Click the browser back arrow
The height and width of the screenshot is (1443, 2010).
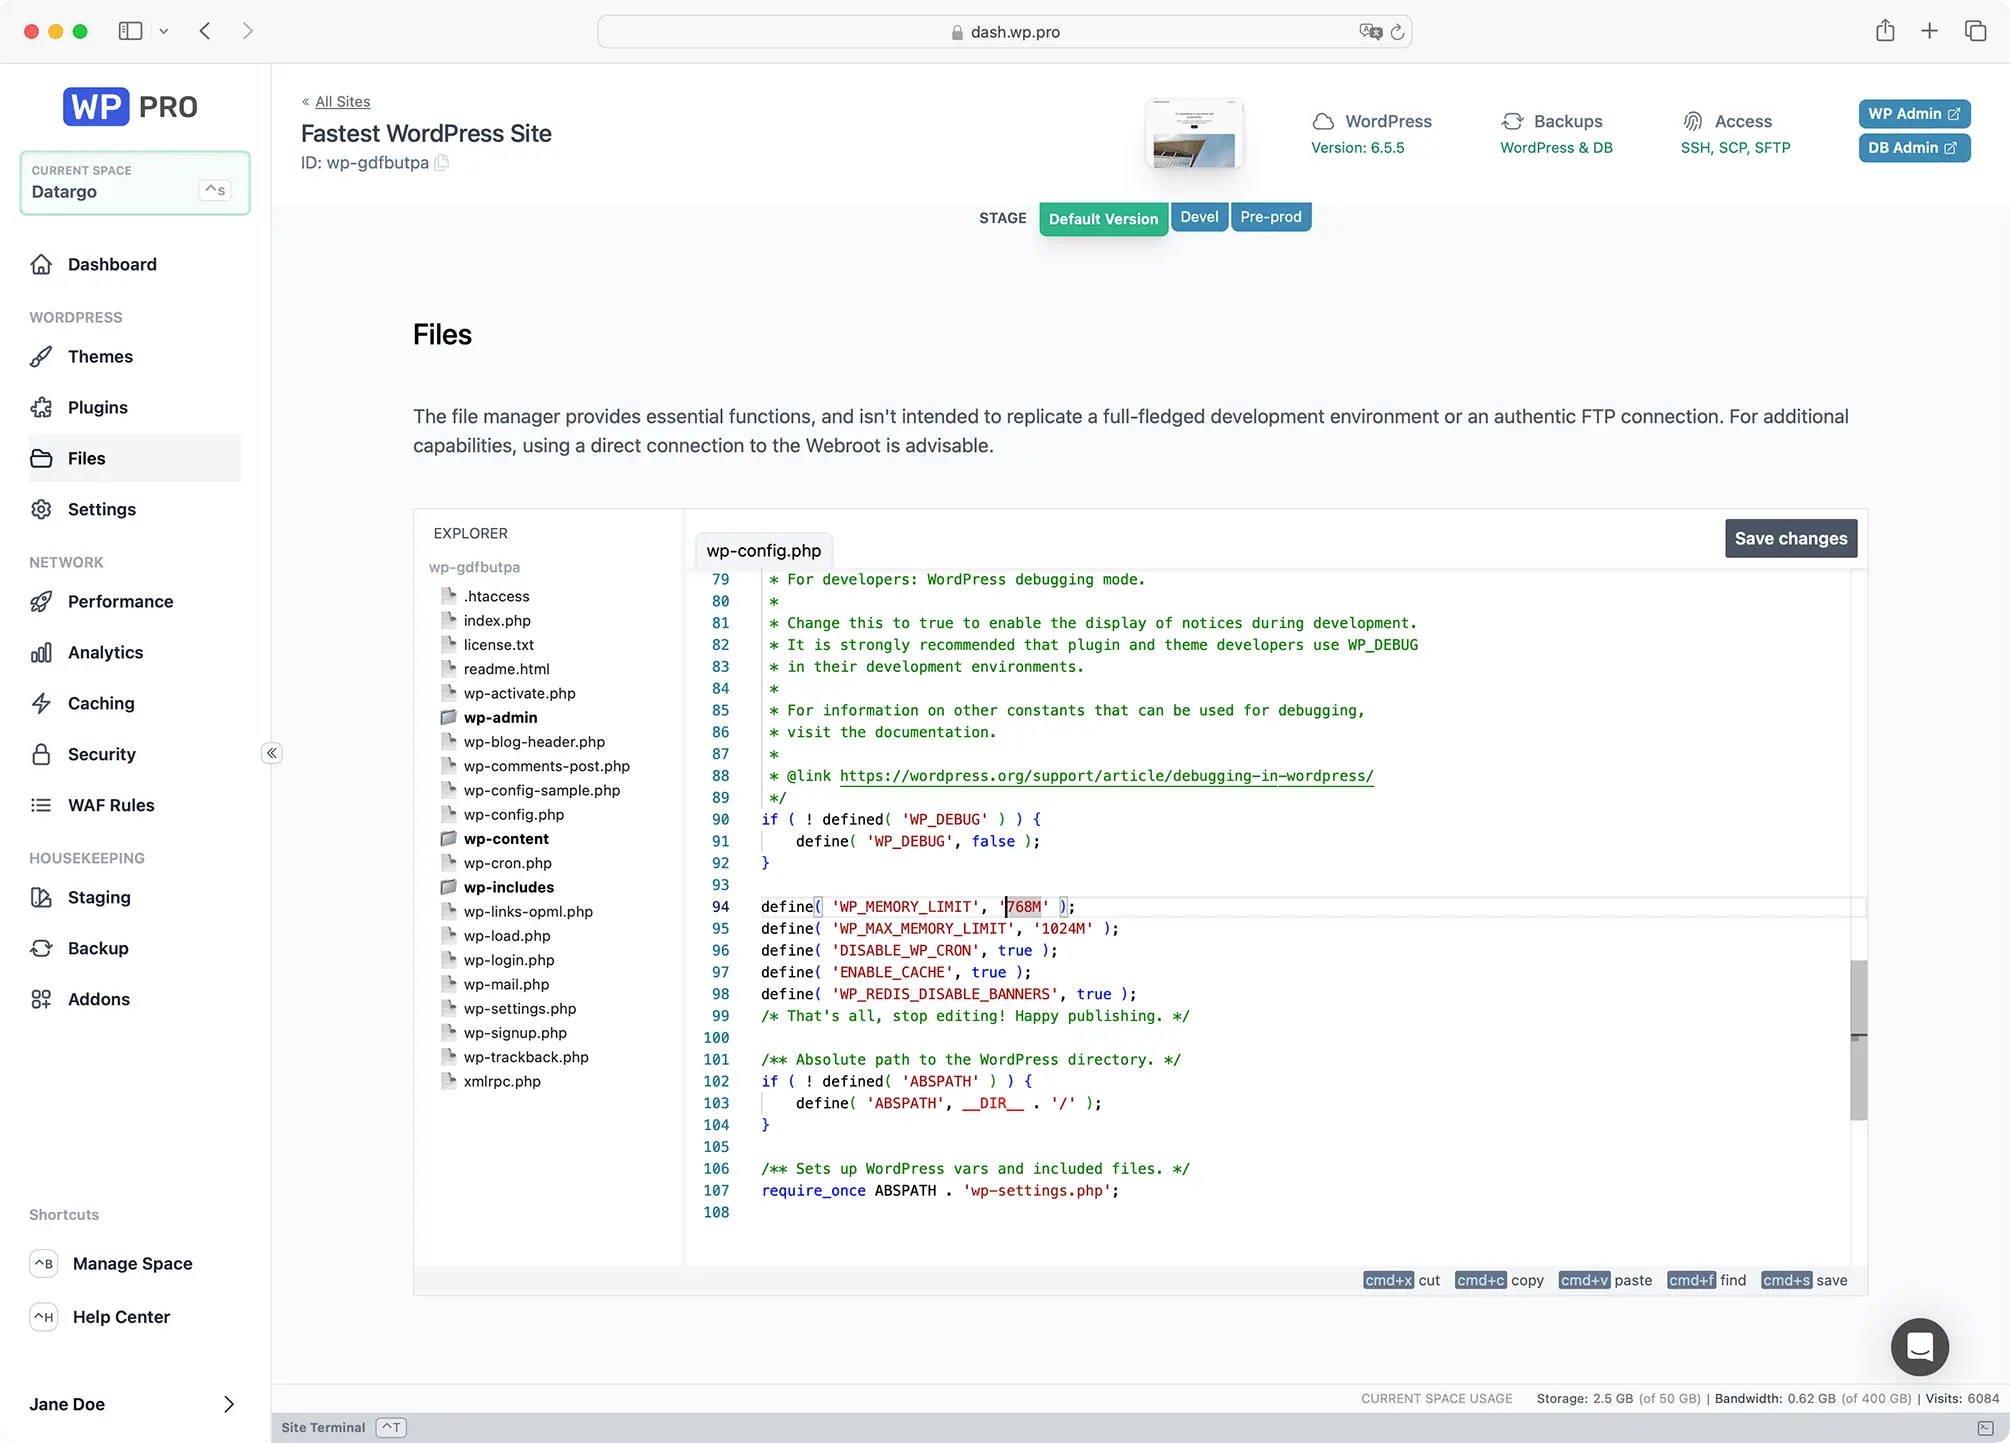[205, 31]
